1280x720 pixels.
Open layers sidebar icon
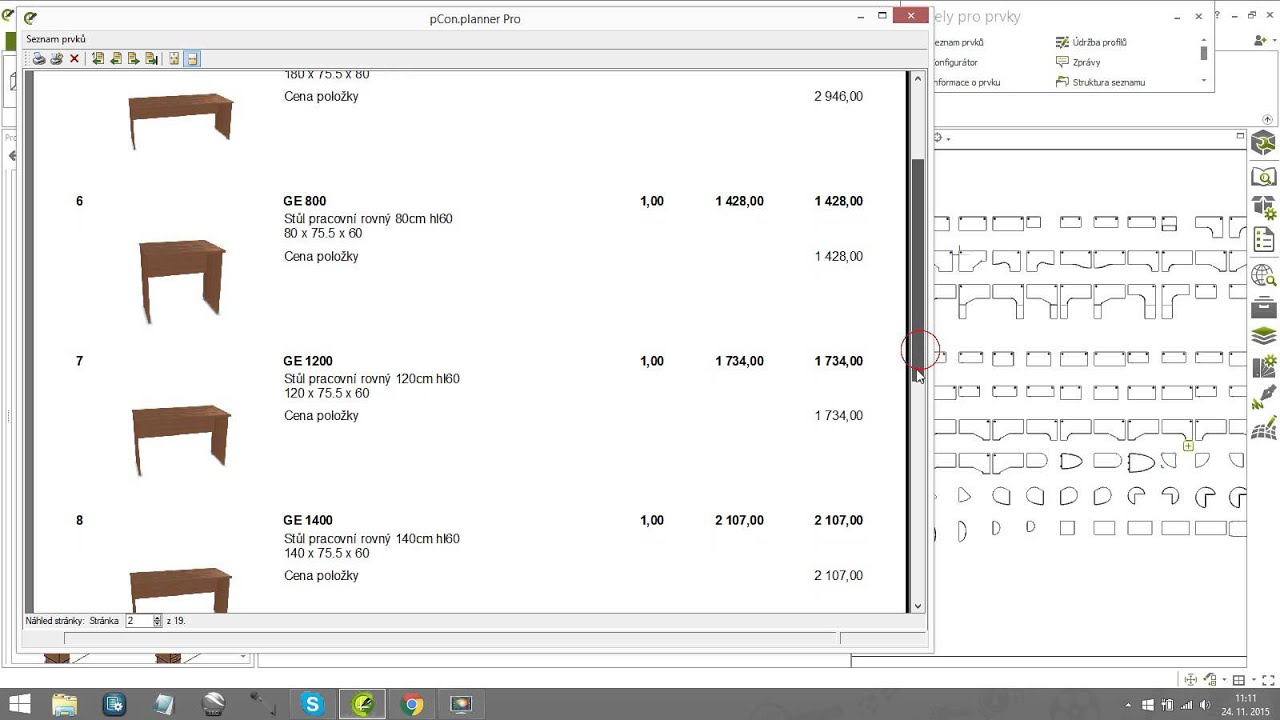[1264, 336]
